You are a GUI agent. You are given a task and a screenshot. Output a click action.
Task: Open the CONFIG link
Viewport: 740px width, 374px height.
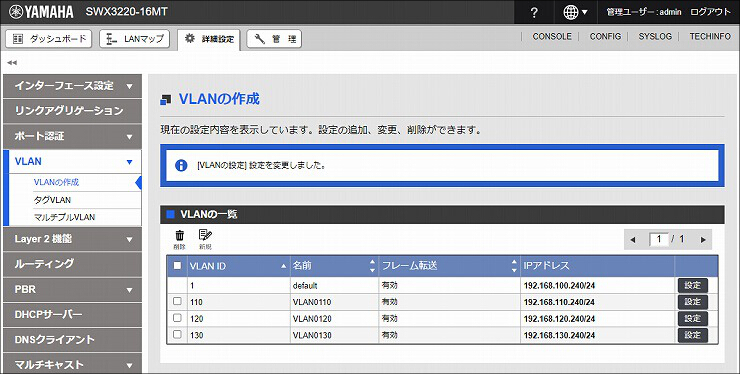605,36
